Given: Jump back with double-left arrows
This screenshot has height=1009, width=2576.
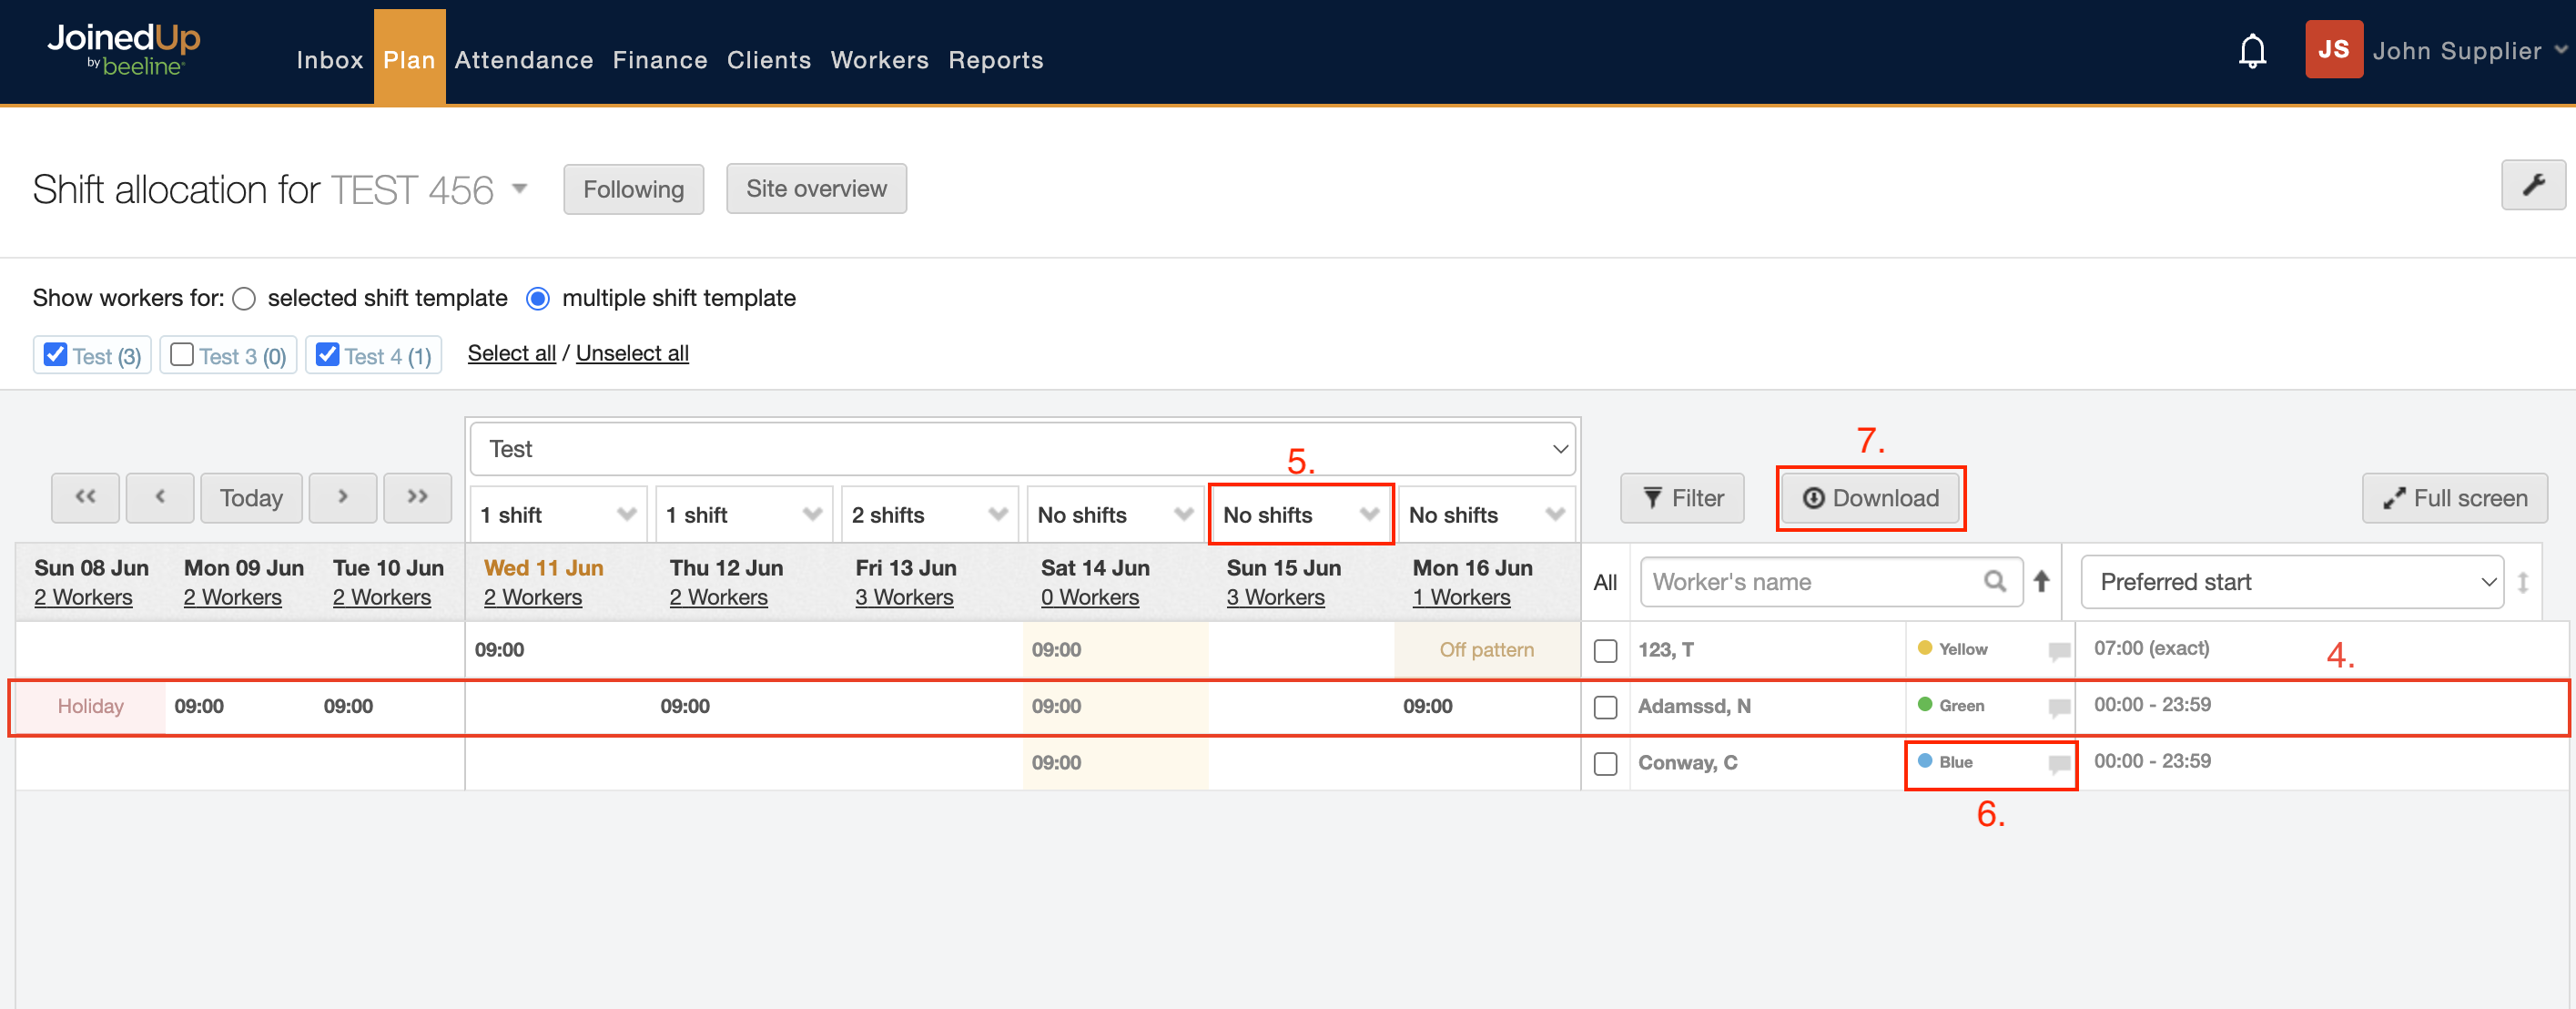Looking at the screenshot, I should pos(85,497).
